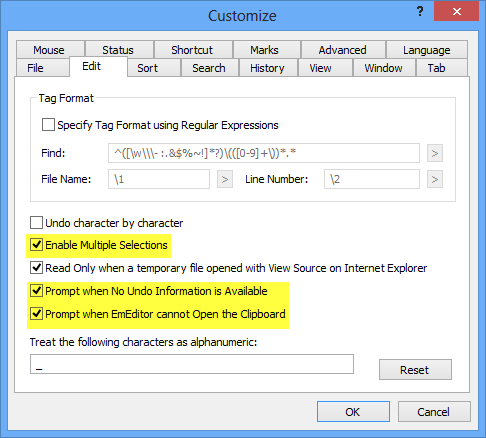Switch to the Mouse tab
The height and width of the screenshot is (438, 486).
coord(49,50)
